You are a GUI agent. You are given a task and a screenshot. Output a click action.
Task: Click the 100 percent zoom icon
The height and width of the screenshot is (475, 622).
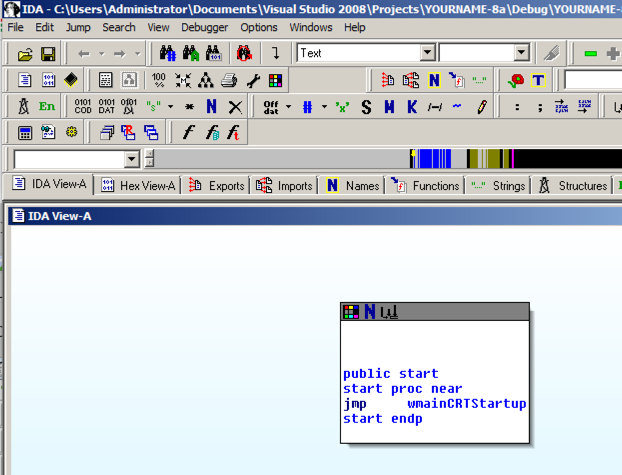pyautogui.click(x=159, y=80)
